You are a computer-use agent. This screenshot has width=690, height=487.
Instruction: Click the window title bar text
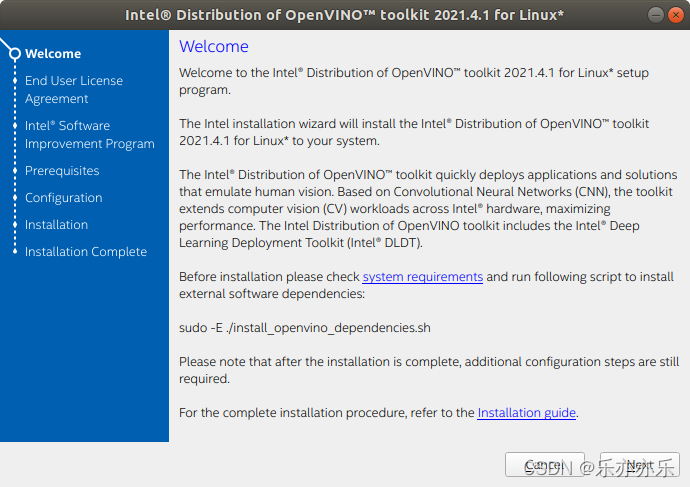pyautogui.click(x=344, y=15)
